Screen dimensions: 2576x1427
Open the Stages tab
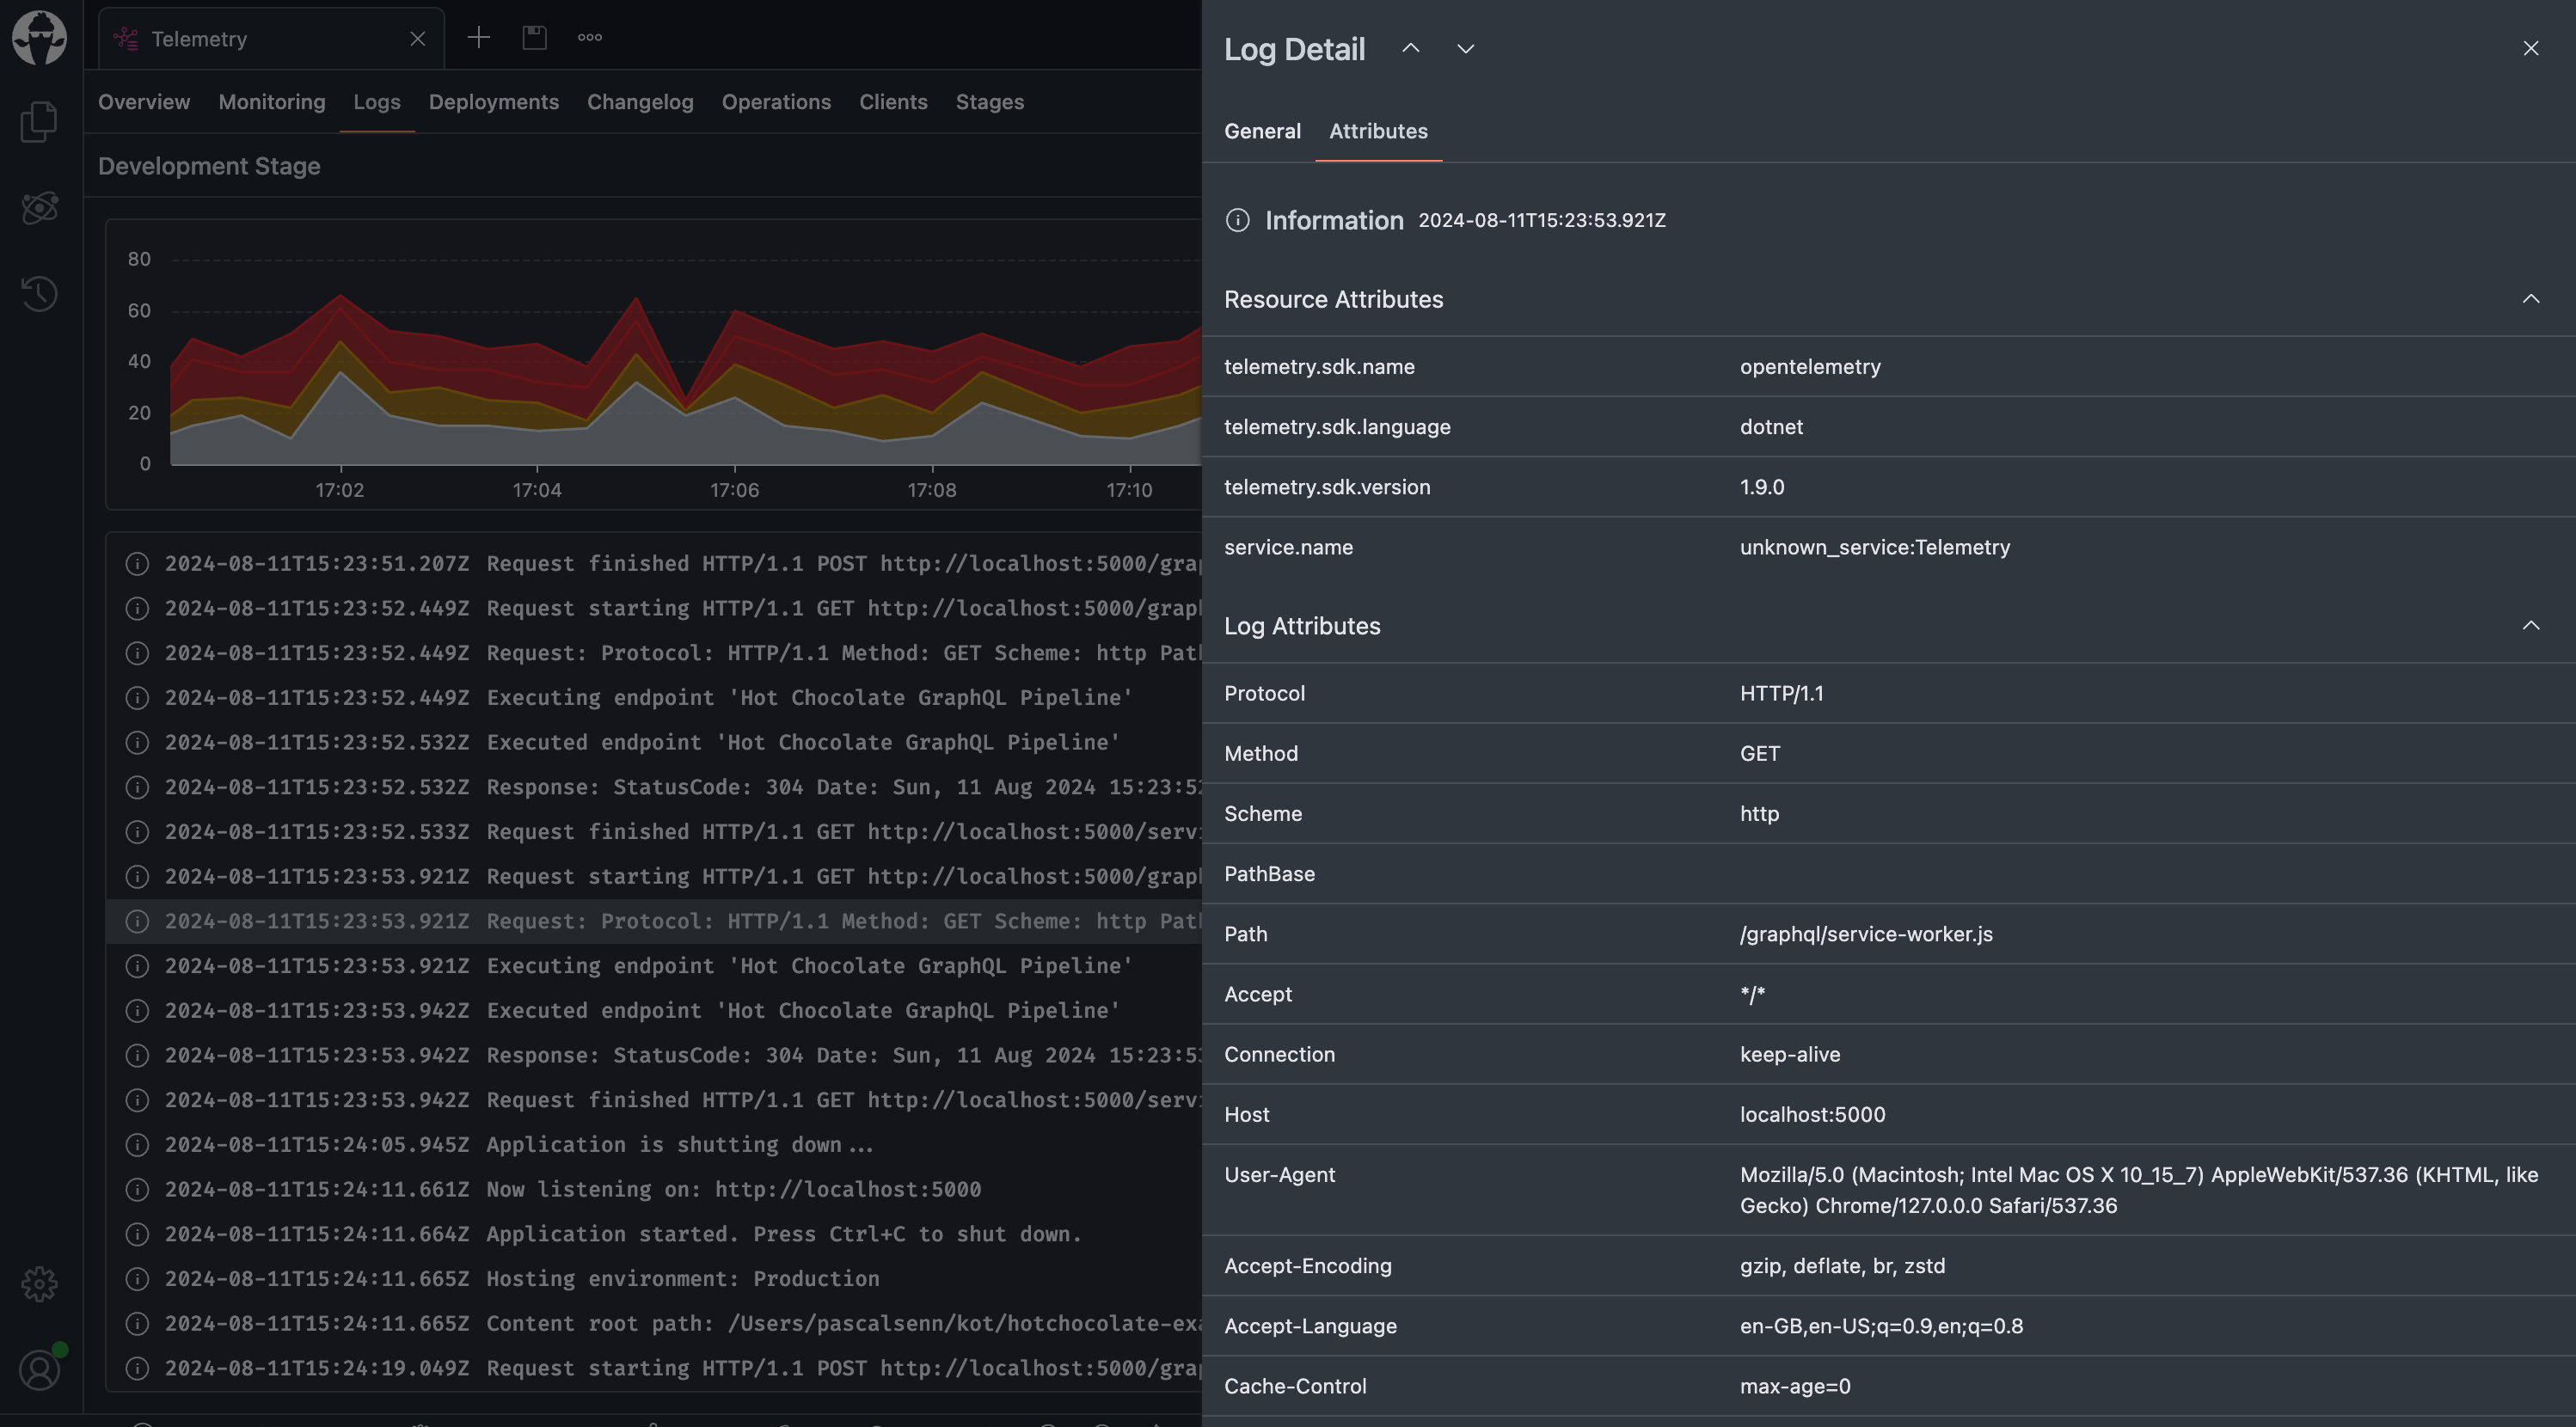[x=989, y=102]
